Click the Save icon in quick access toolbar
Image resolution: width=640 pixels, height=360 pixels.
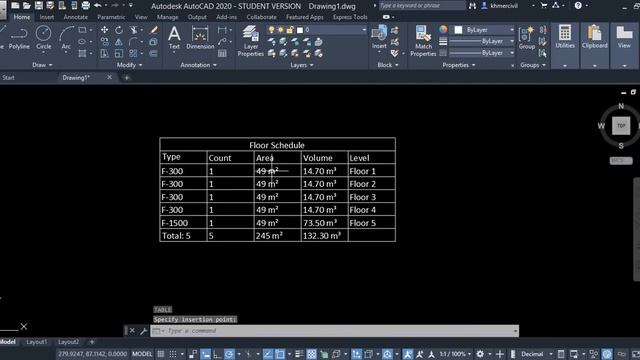38,6
